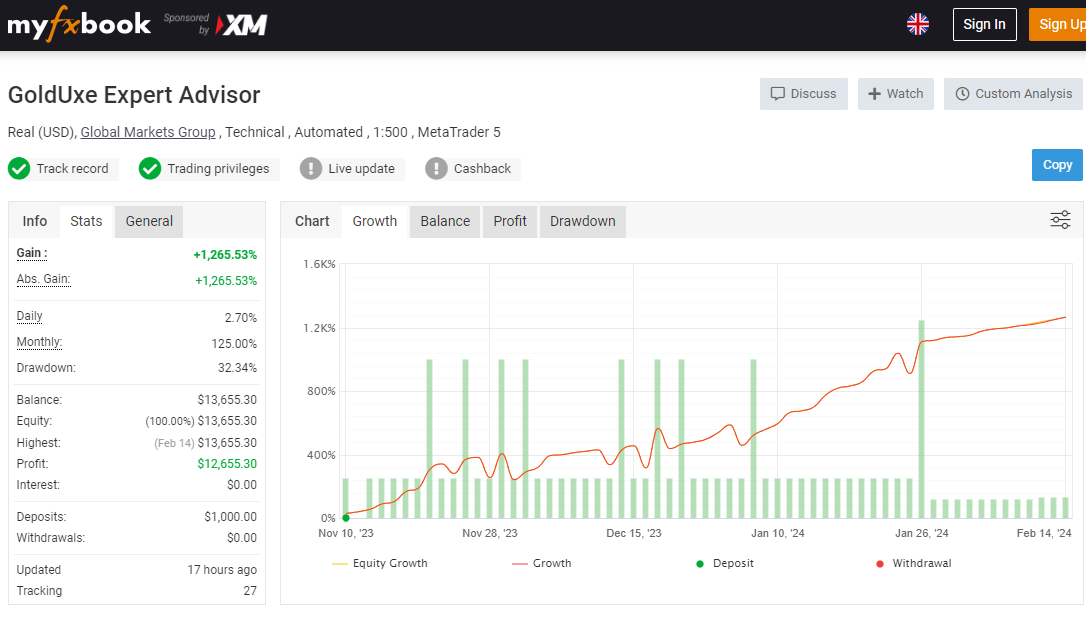1086x624 pixels.
Task: Select the Growth chart tab
Action: [x=375, y=222]
